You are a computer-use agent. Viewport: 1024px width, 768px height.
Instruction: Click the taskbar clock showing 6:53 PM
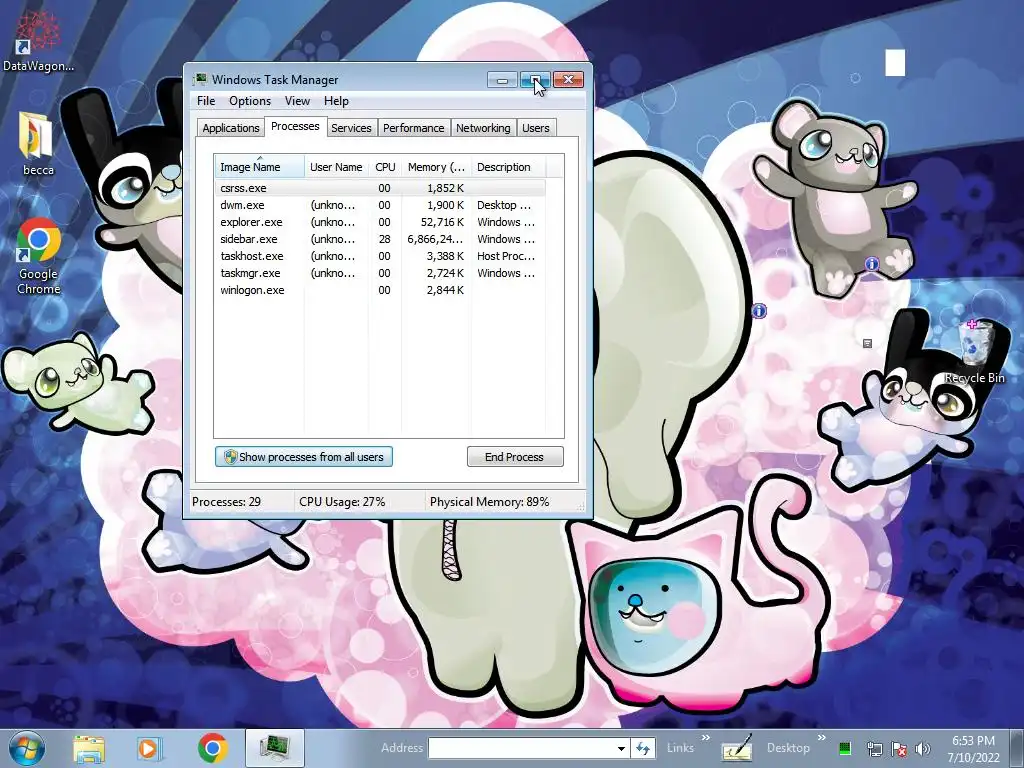pyautogui.click(x=973, y=748)
